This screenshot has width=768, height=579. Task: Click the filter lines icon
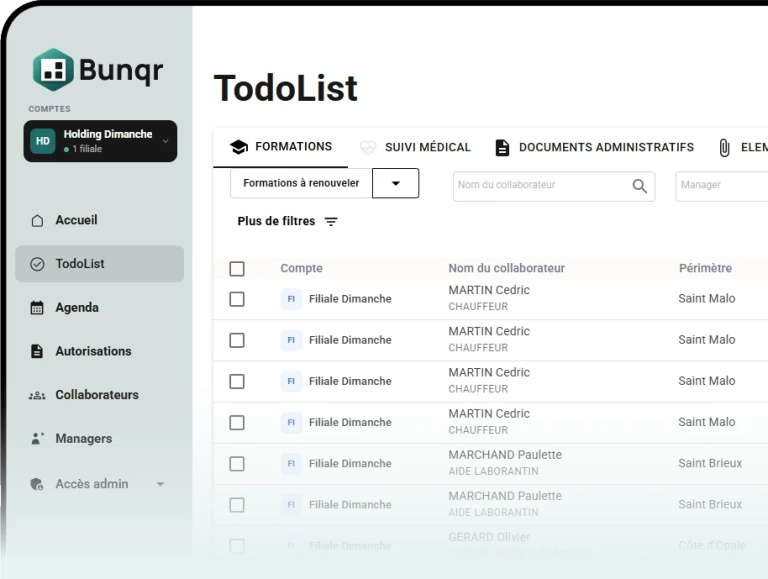coord(331,221)
